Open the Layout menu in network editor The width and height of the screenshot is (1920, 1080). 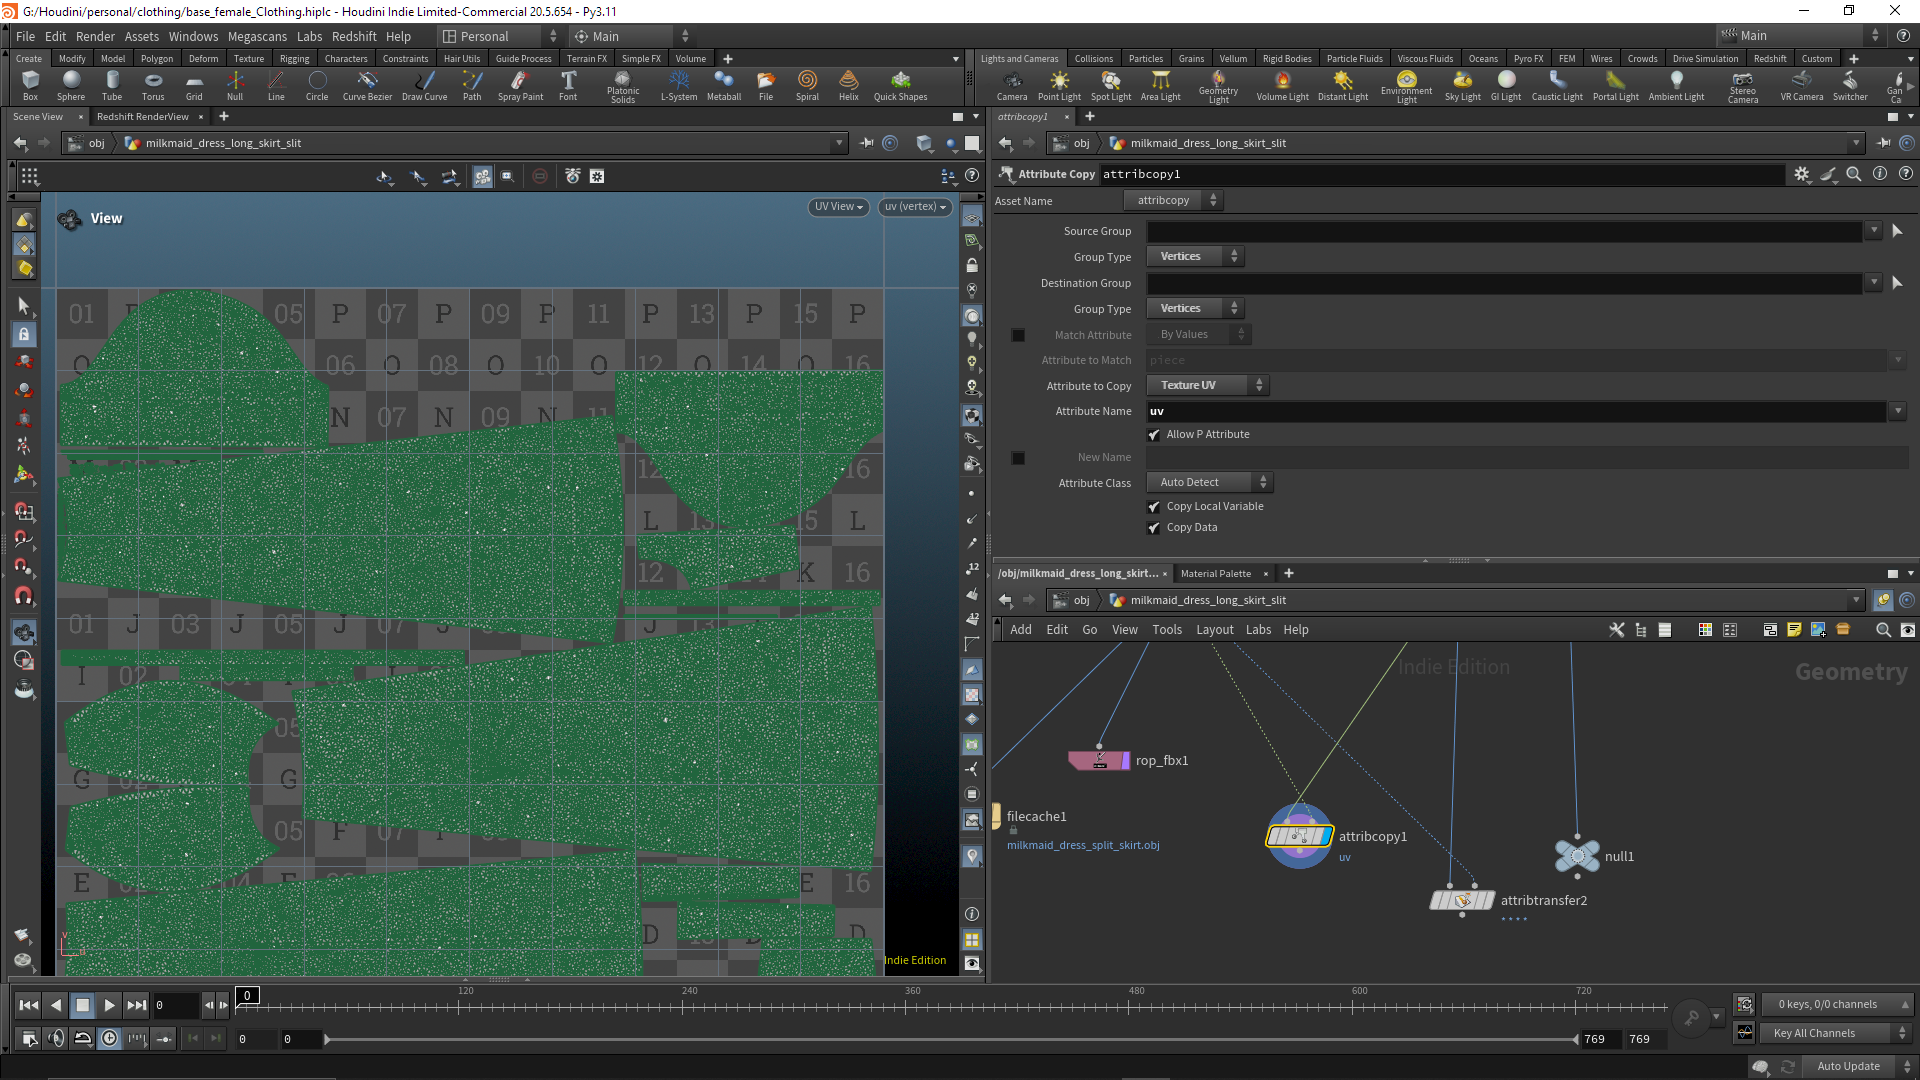point(1214,629)
